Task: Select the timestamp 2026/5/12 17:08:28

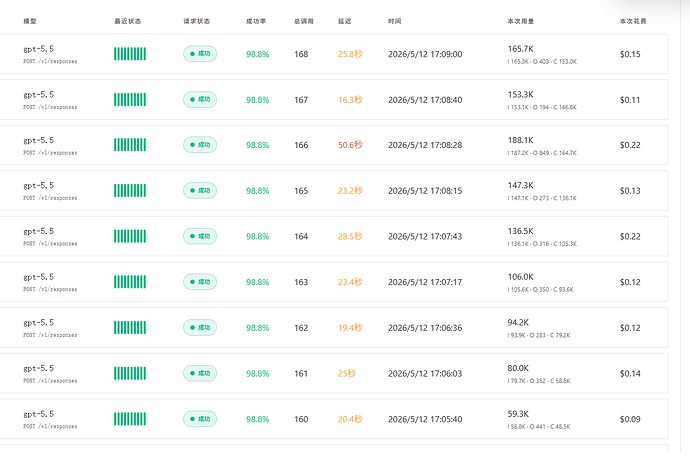Action: click(425, 145)
